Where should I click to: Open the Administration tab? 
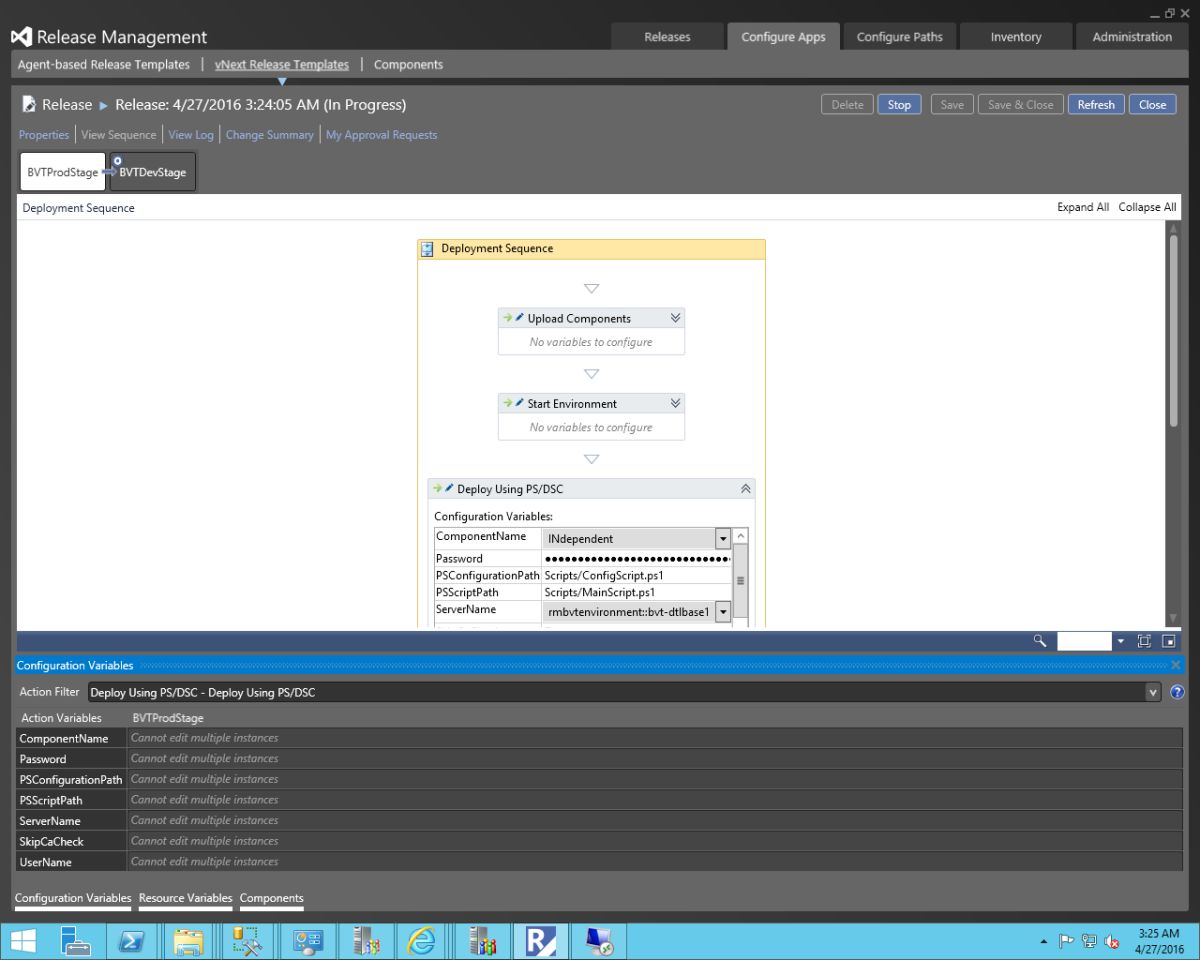[x=1132, y=37]
